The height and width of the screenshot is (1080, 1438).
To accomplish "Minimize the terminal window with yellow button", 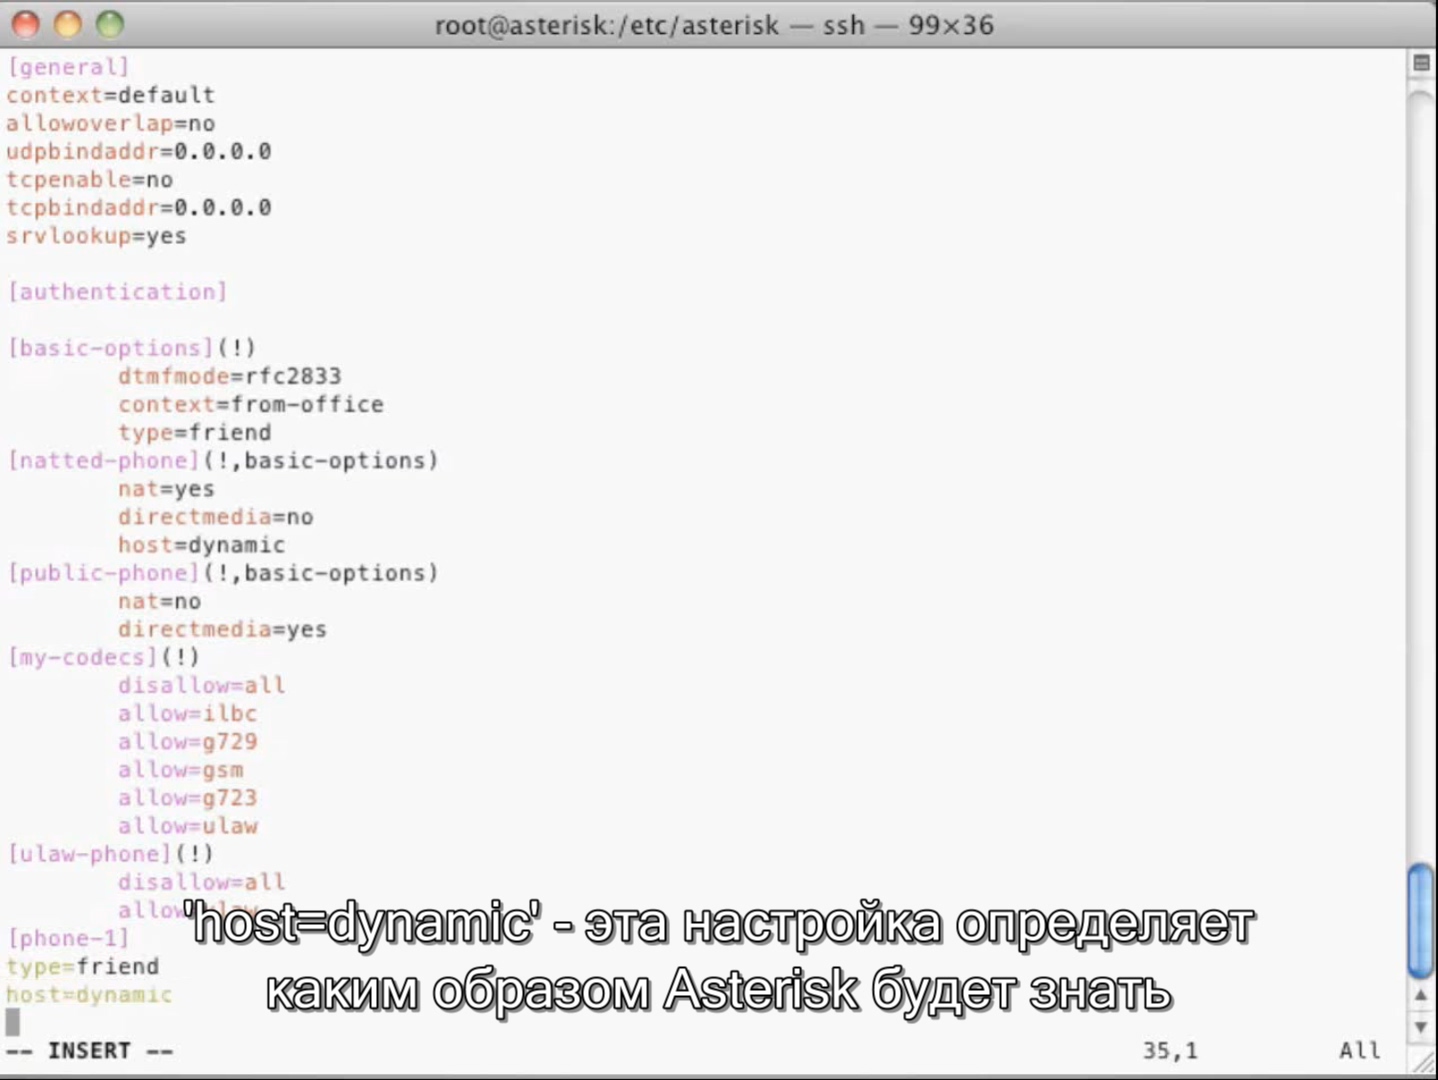I will 67,24.
